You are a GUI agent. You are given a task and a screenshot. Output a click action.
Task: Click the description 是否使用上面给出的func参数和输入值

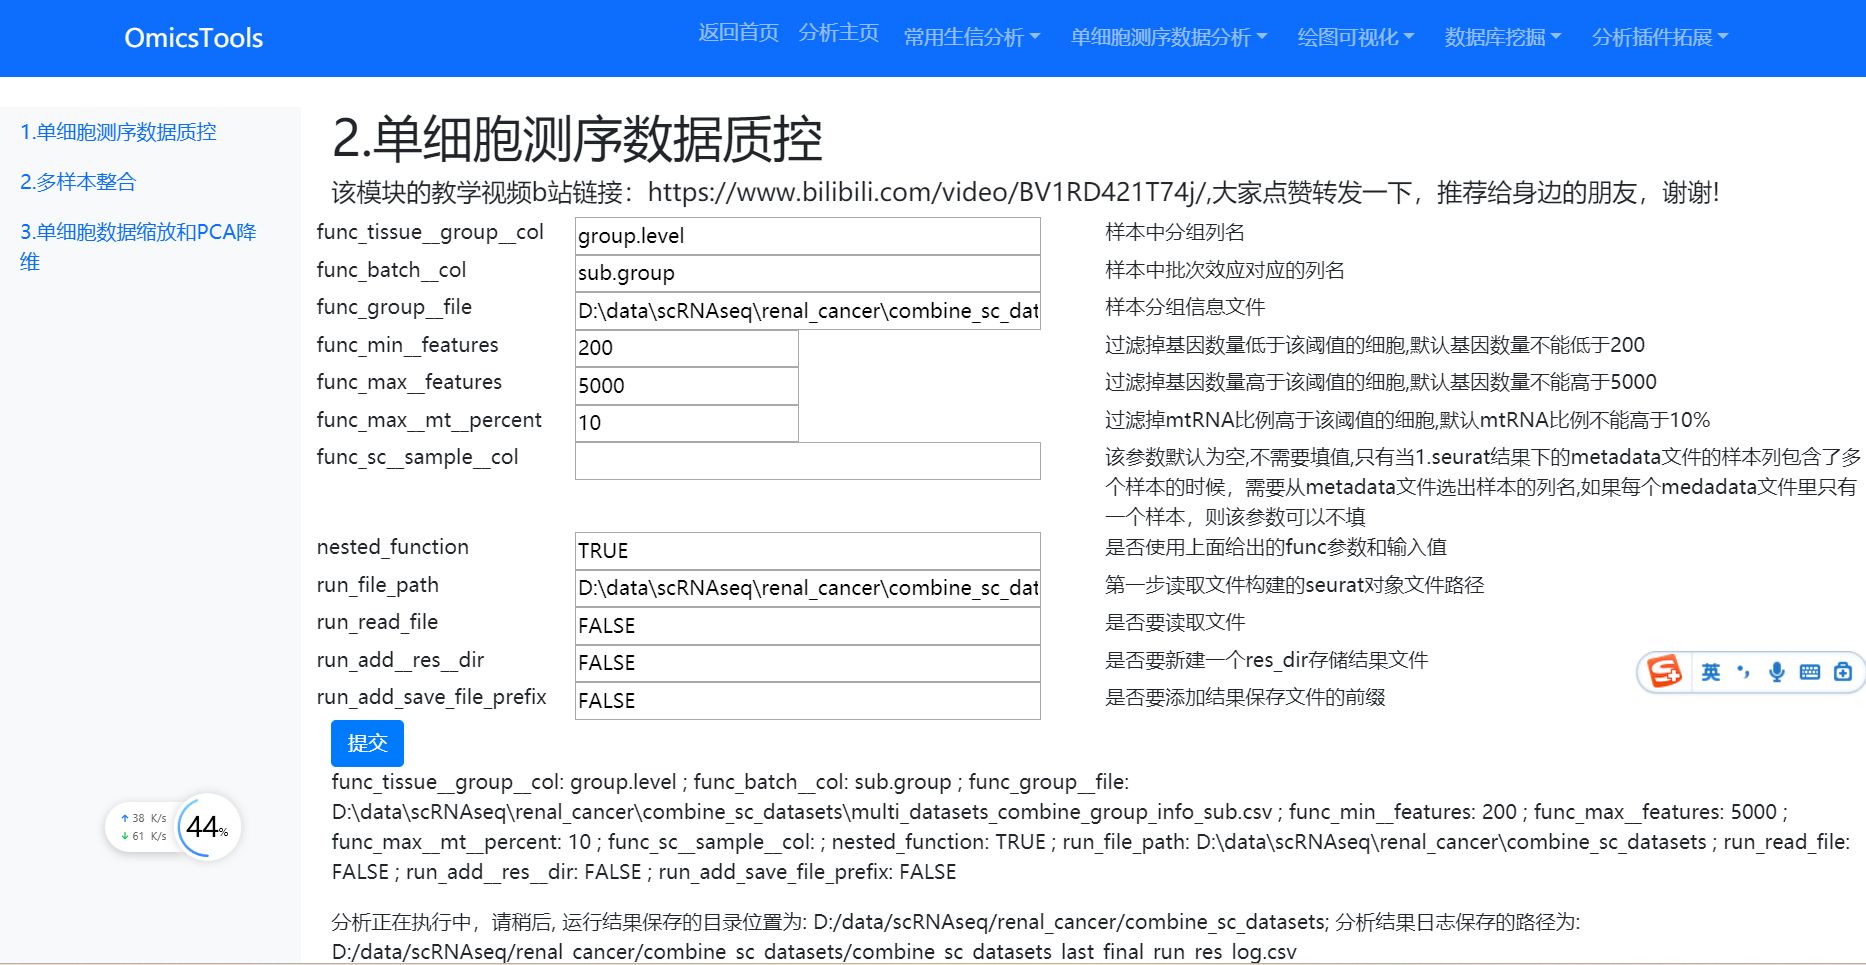1276,547
